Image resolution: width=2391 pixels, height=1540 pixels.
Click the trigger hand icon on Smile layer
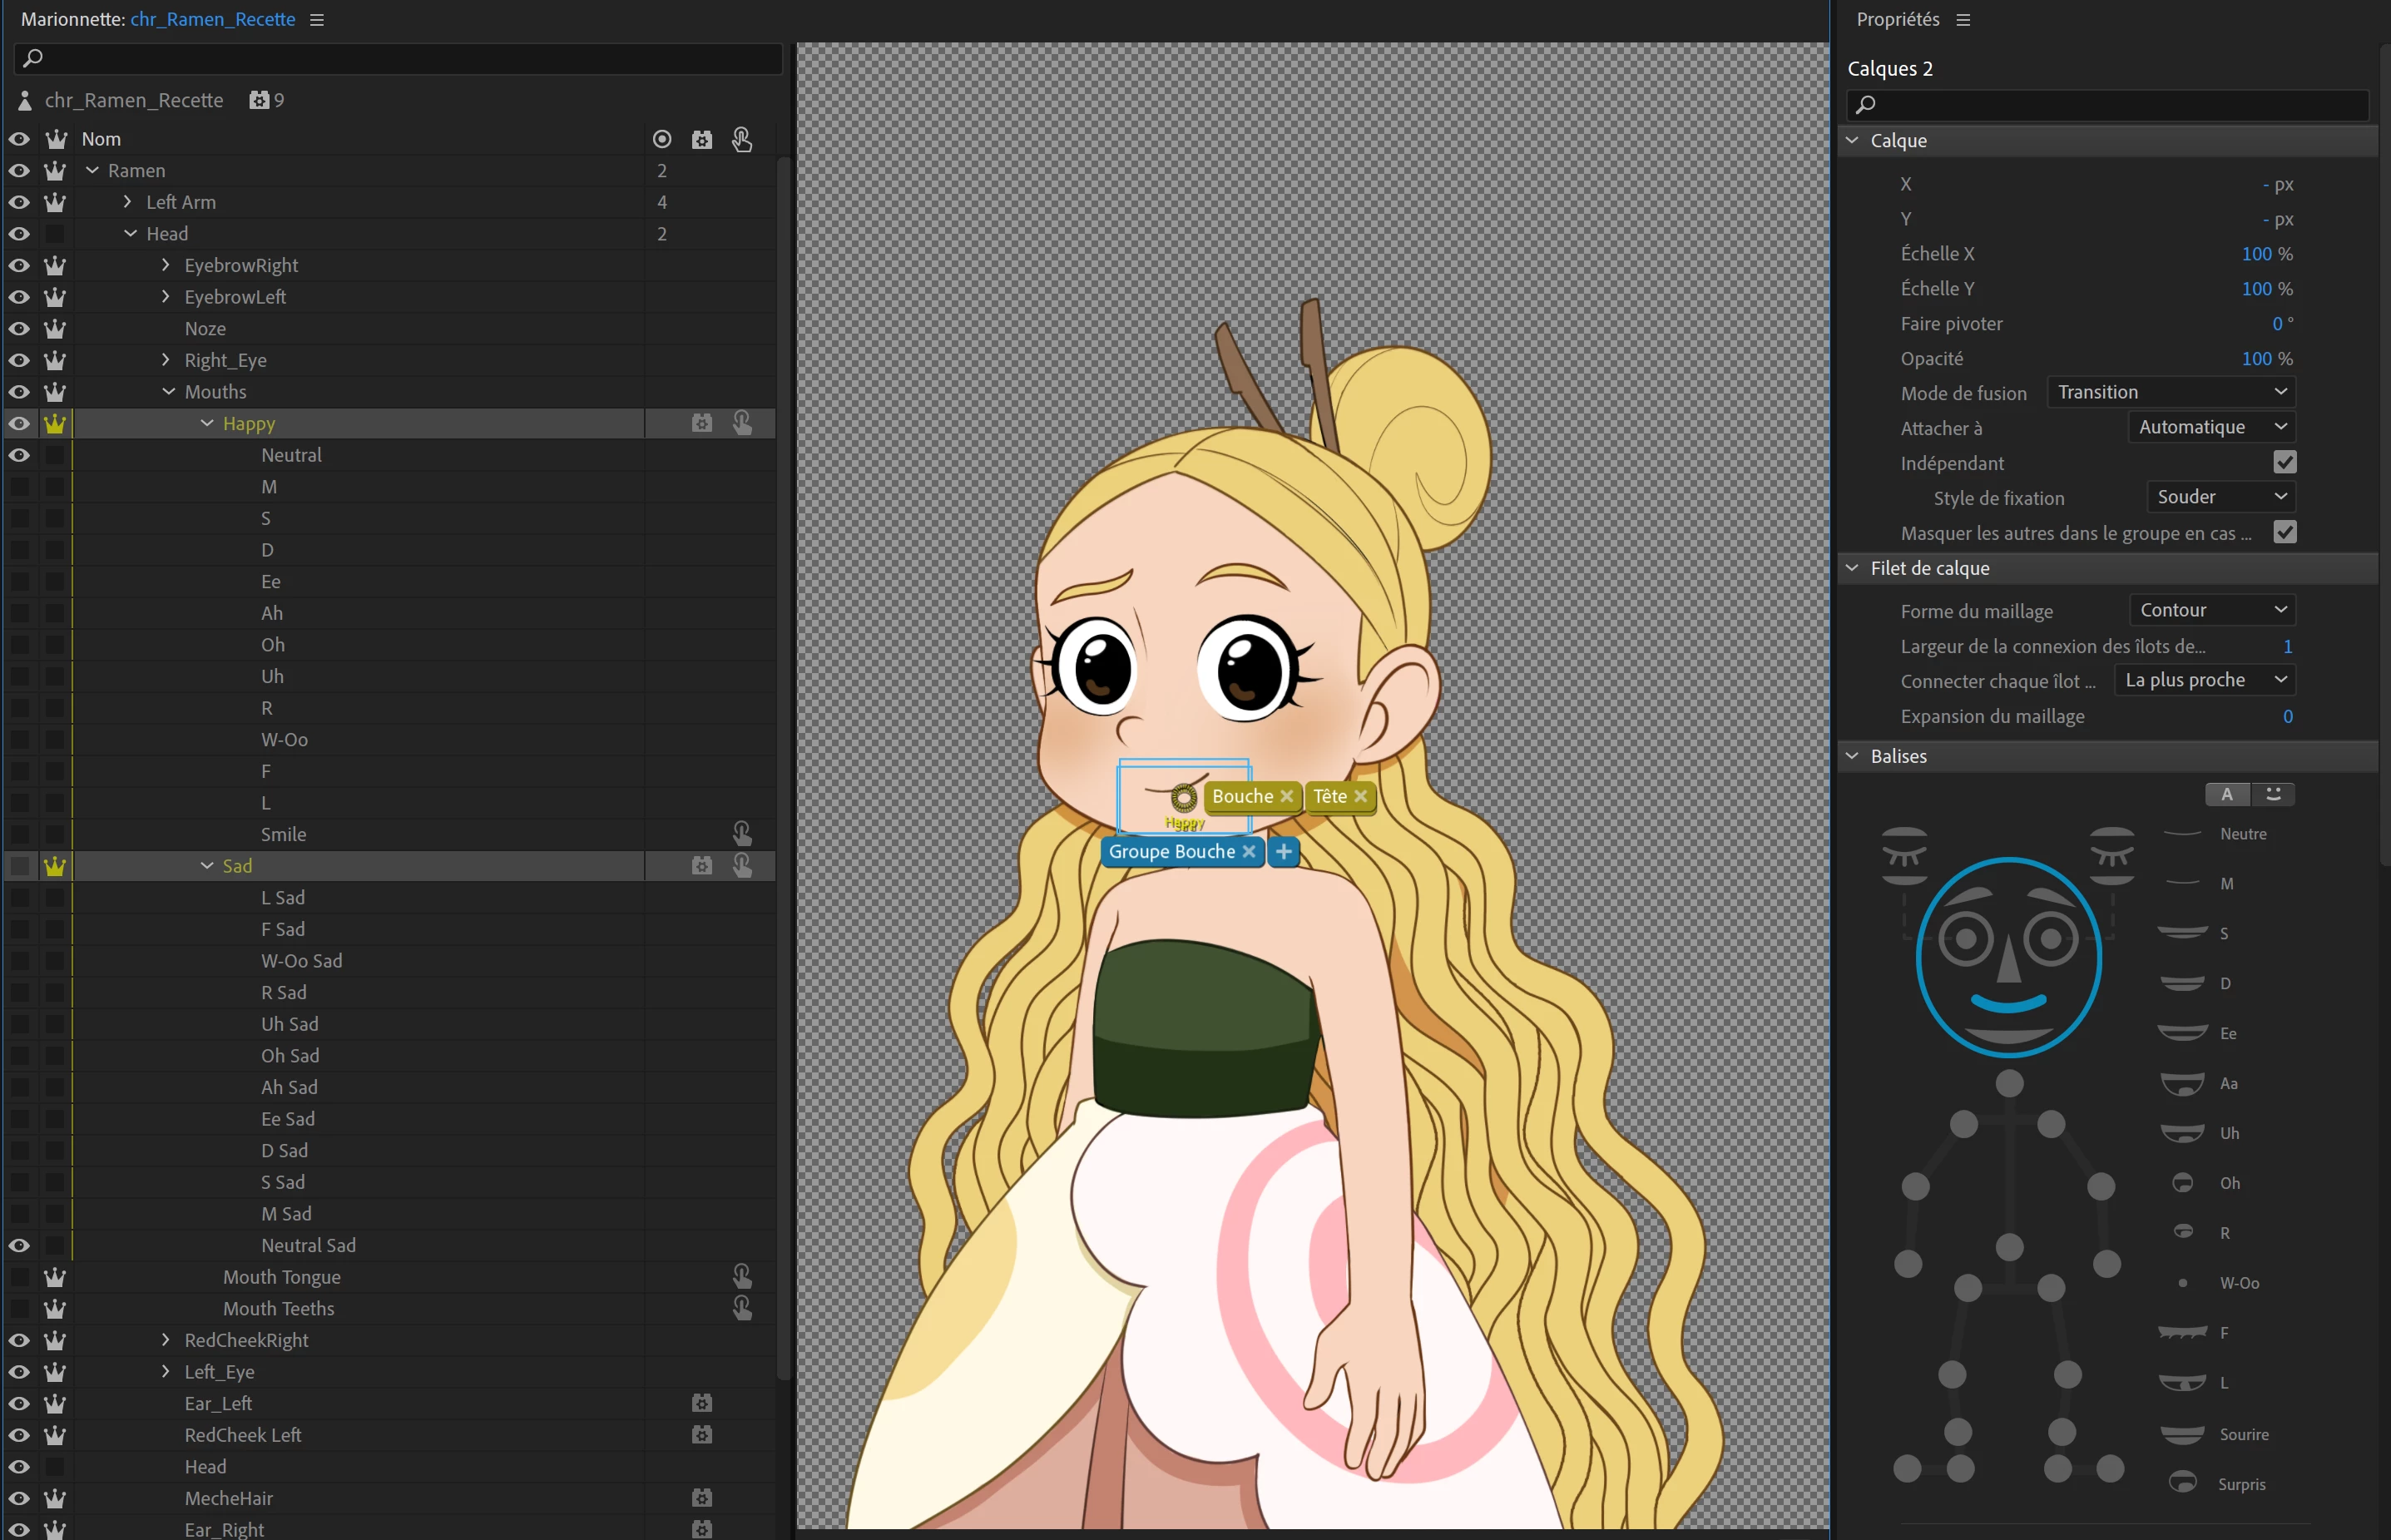(x=741, y=834)
